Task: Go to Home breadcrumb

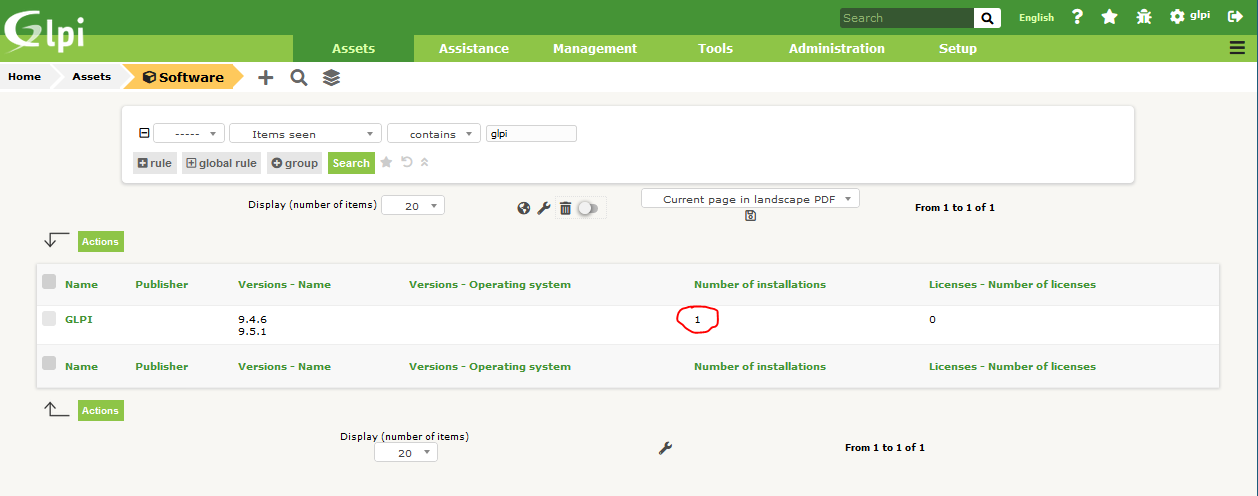Action: click(25, 77)
